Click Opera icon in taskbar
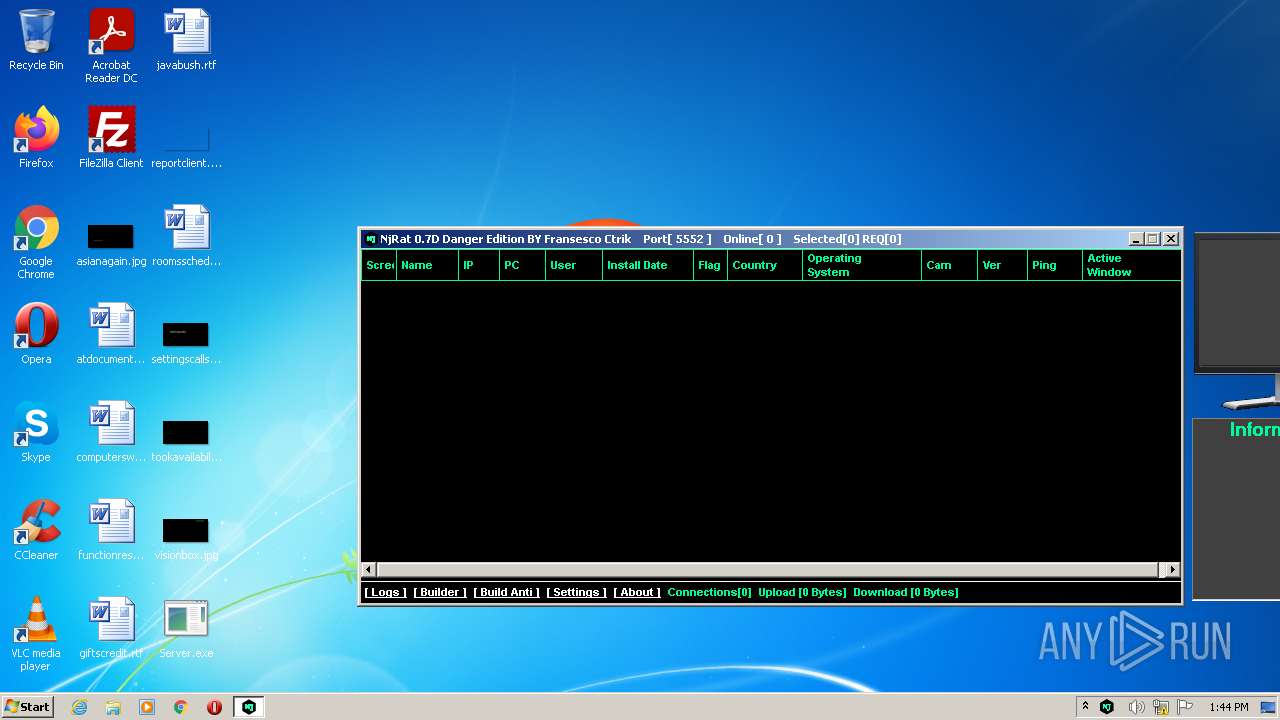Viewport: 1280px width, 720px height. coord(214,707)
